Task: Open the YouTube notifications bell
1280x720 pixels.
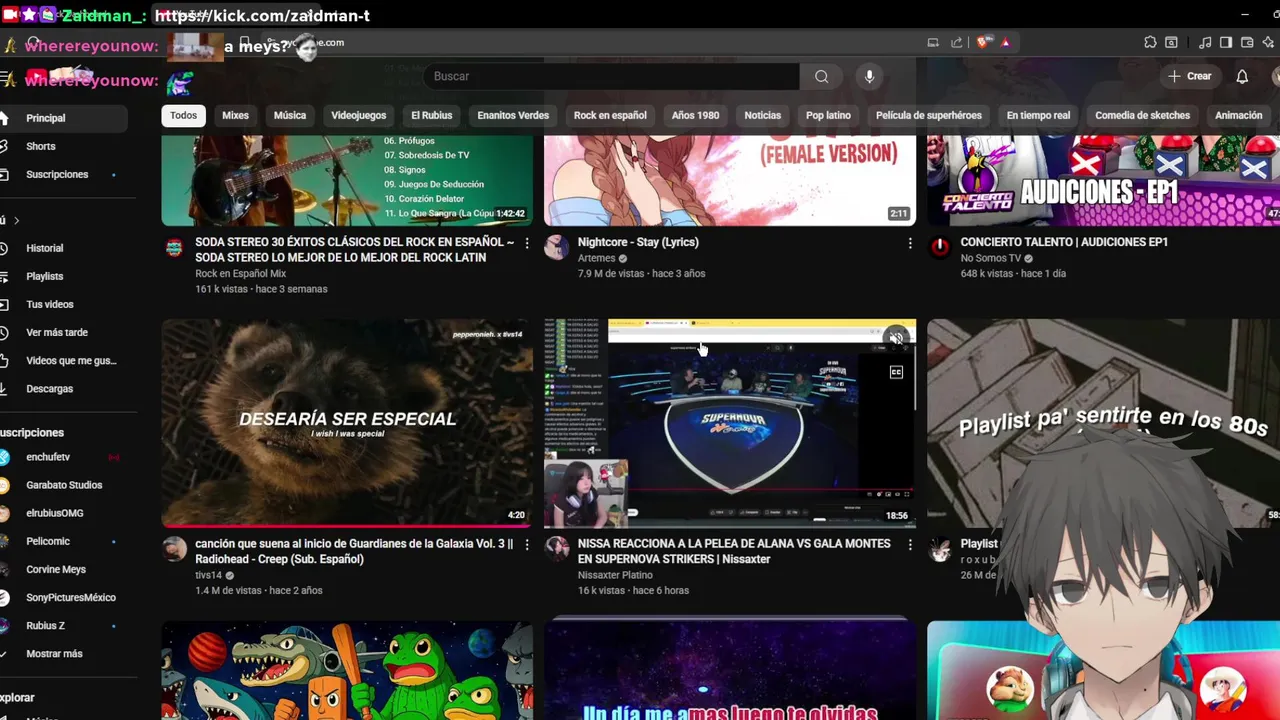Action: (x=1242, y=76)
